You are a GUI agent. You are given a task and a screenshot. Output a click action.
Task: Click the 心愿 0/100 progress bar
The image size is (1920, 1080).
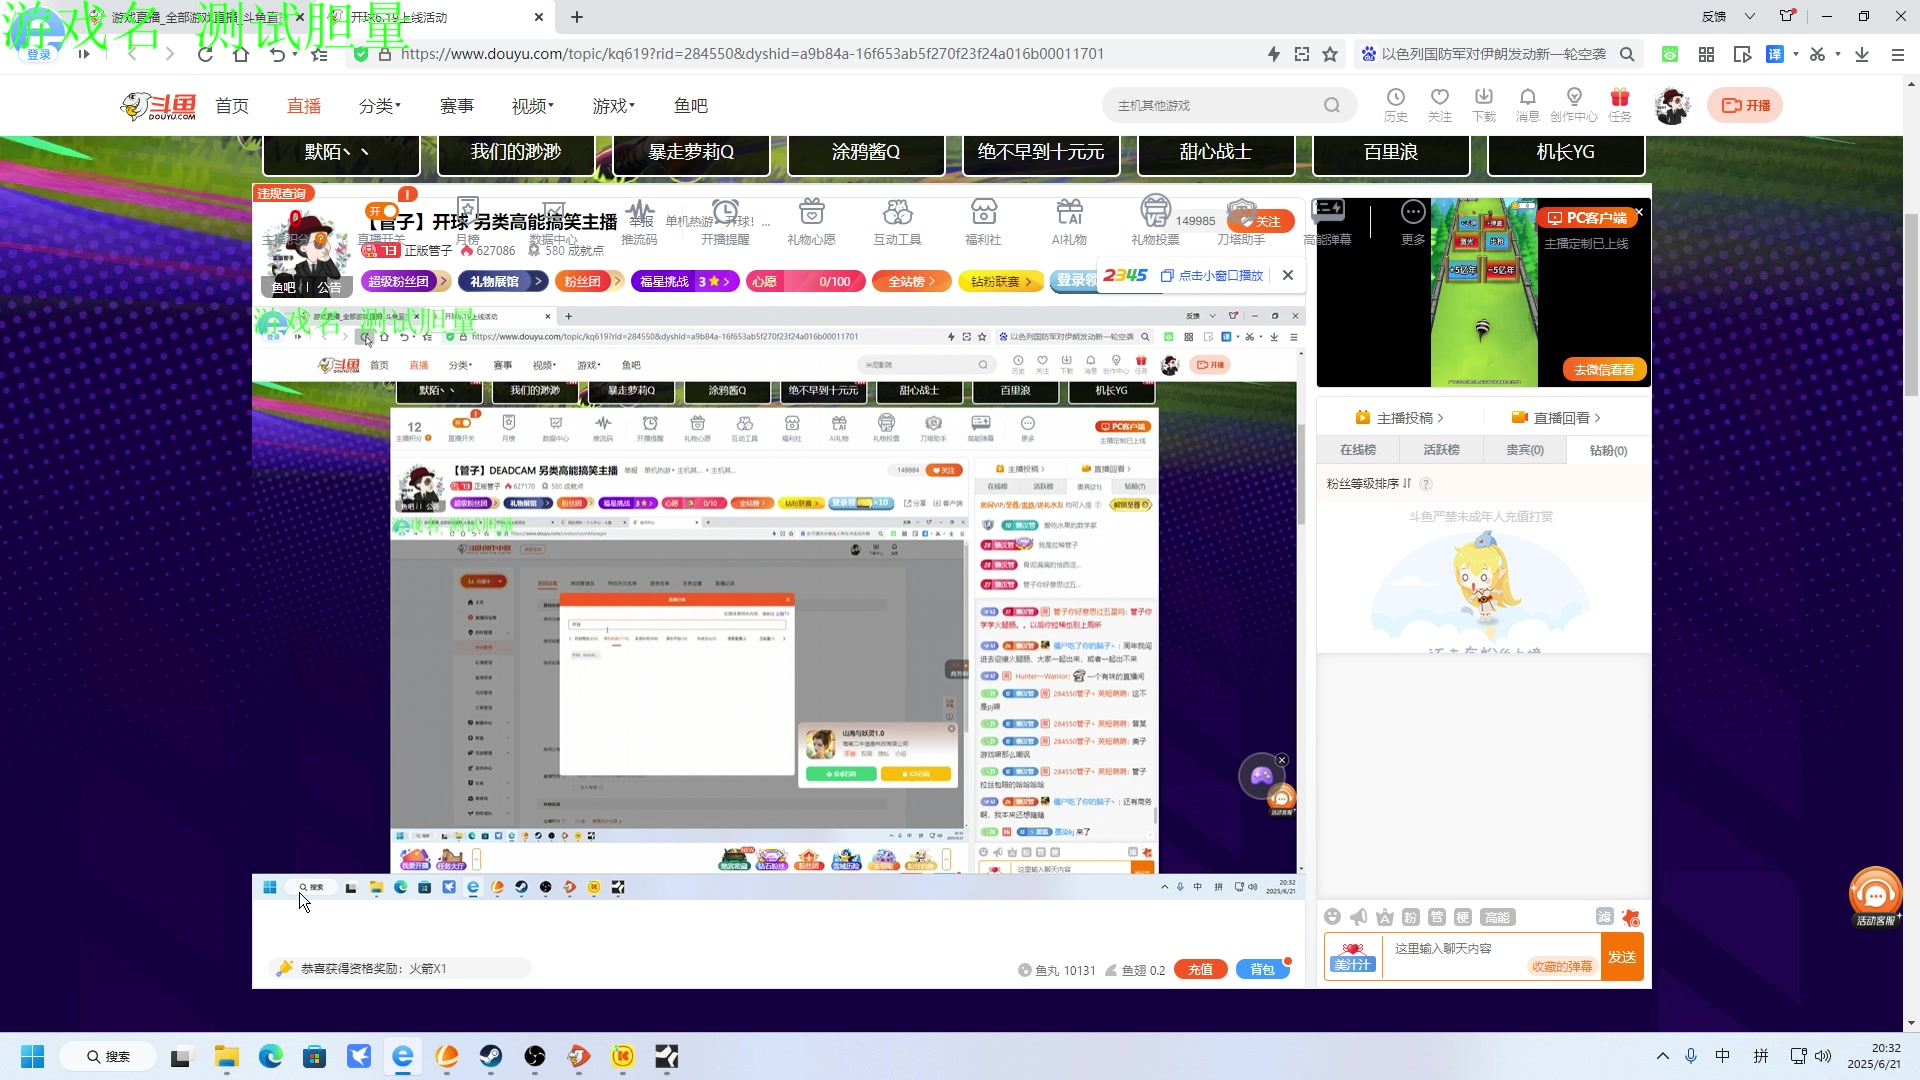click(x=804, y=282)
